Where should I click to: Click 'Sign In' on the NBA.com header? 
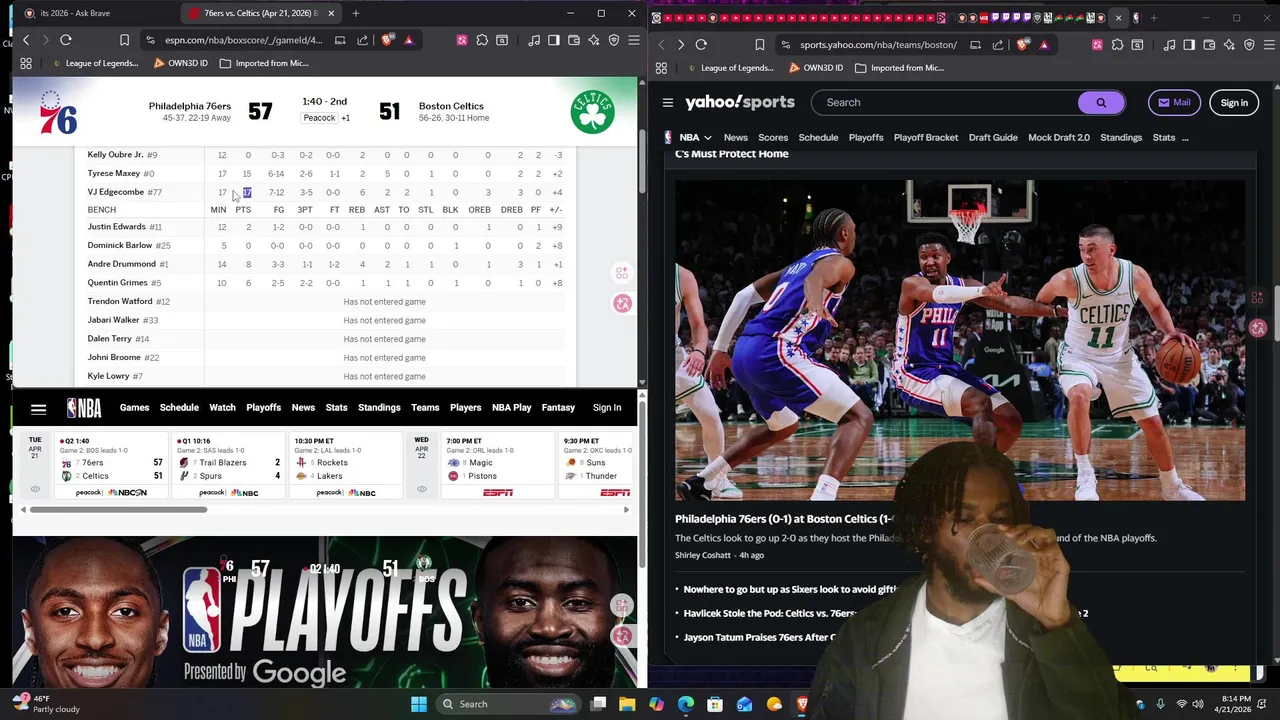pyautogui.click(x=607, y=408)
